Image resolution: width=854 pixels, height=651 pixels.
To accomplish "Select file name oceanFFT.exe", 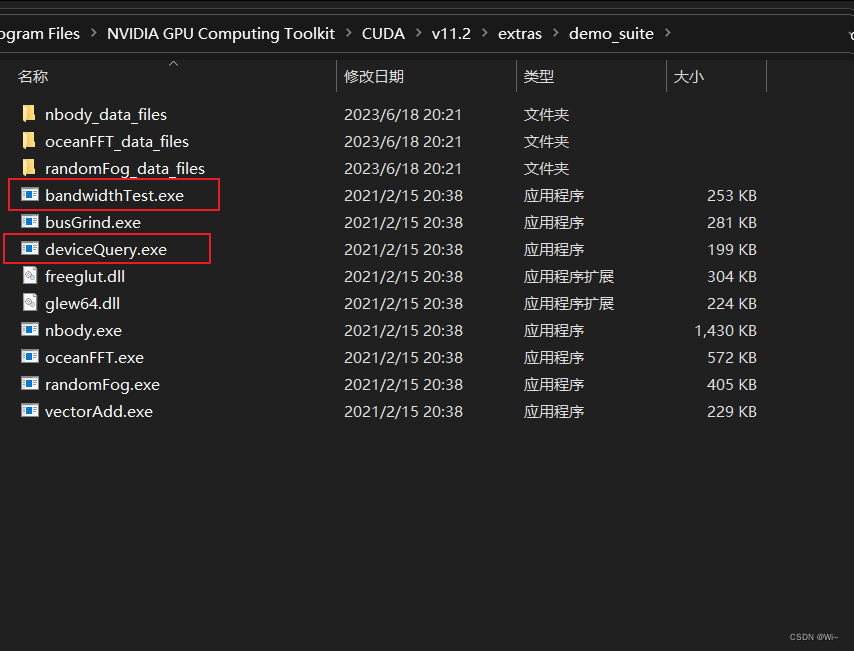I will point(94,357).
